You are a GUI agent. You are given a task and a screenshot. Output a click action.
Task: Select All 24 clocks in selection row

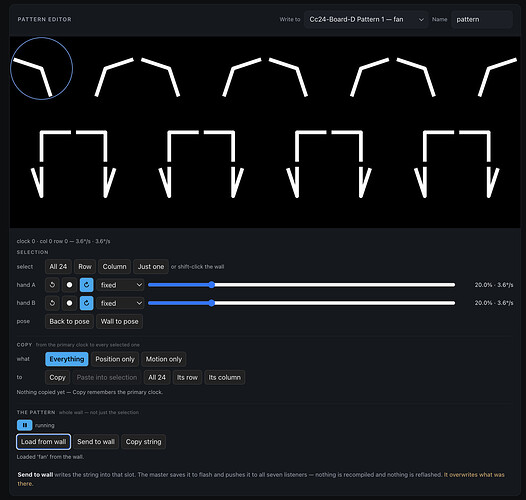(58, 266)
